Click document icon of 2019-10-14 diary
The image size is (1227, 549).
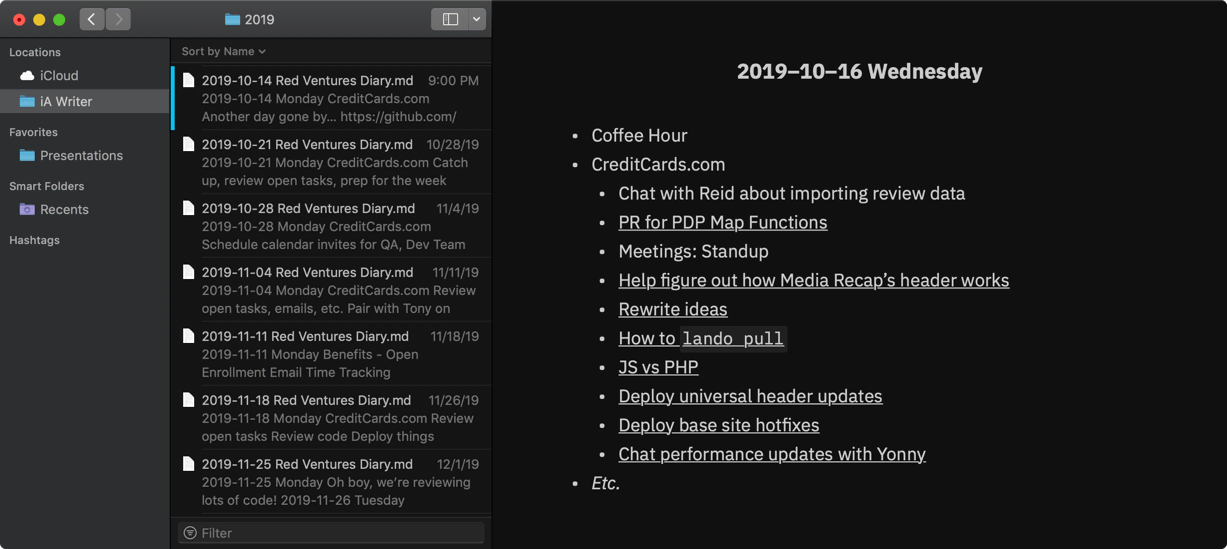[188, 80]
